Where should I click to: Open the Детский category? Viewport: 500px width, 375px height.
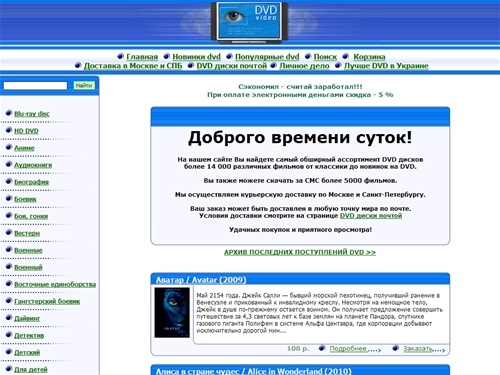coord(27,352)
